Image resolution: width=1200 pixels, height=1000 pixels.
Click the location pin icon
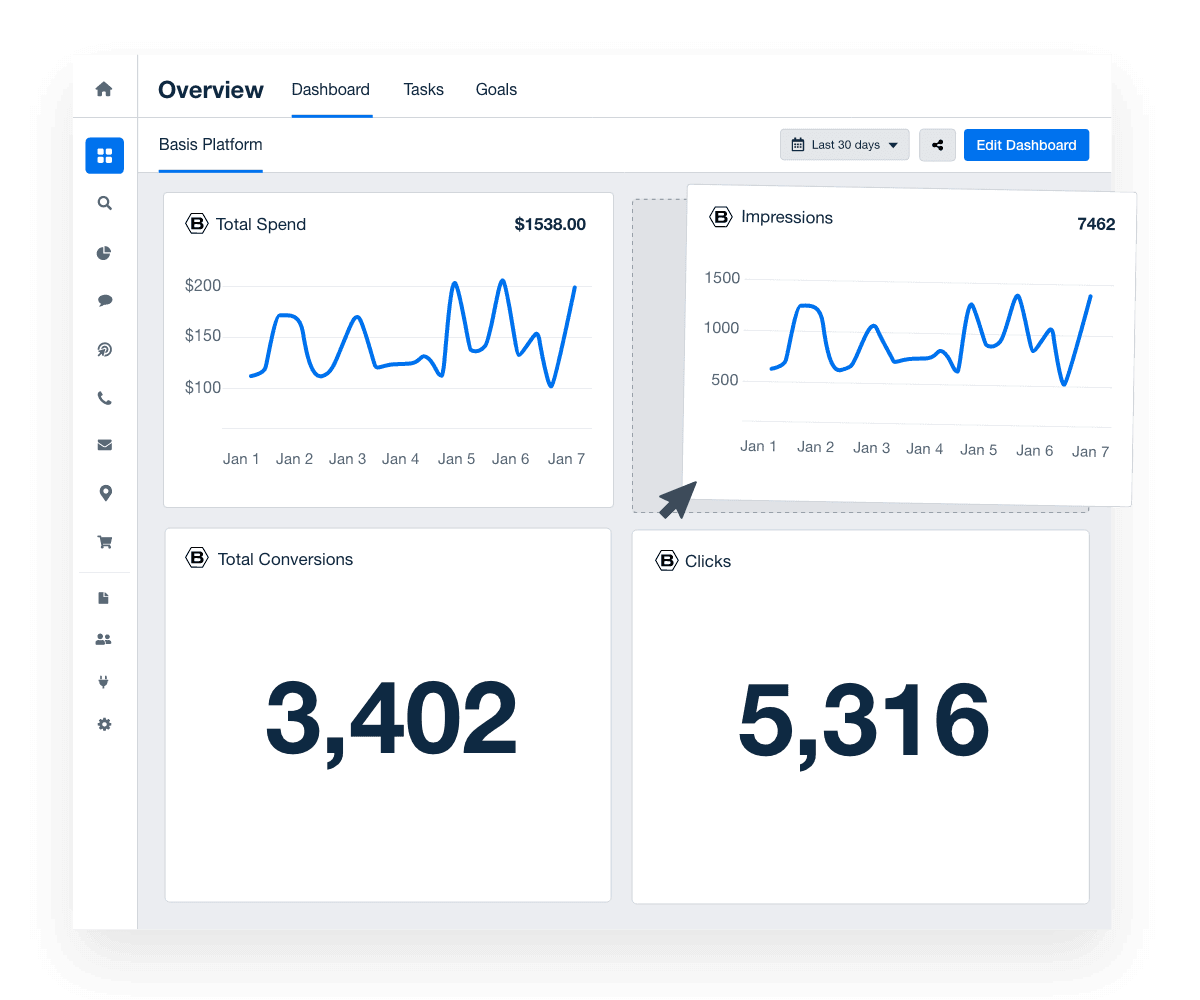click(x=104, y=493)
